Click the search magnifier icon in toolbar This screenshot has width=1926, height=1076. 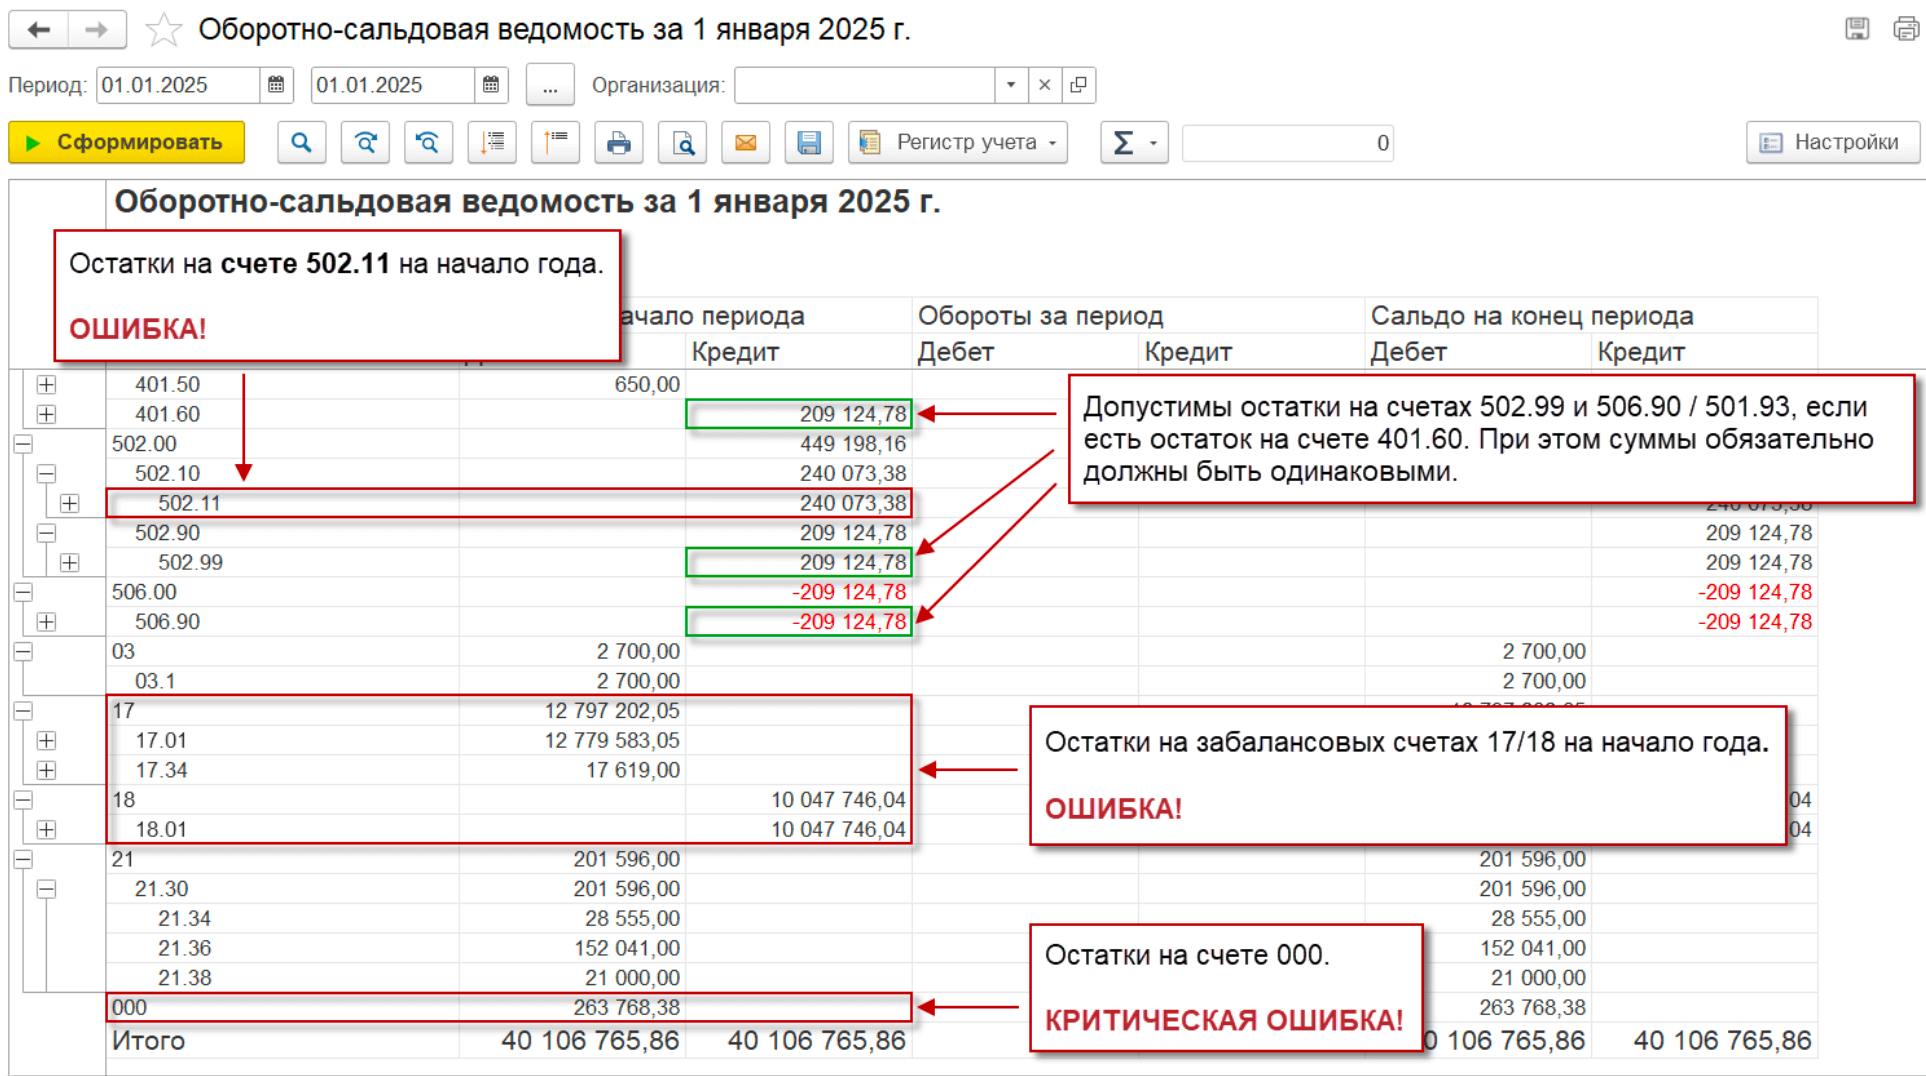tap(301, 143)
